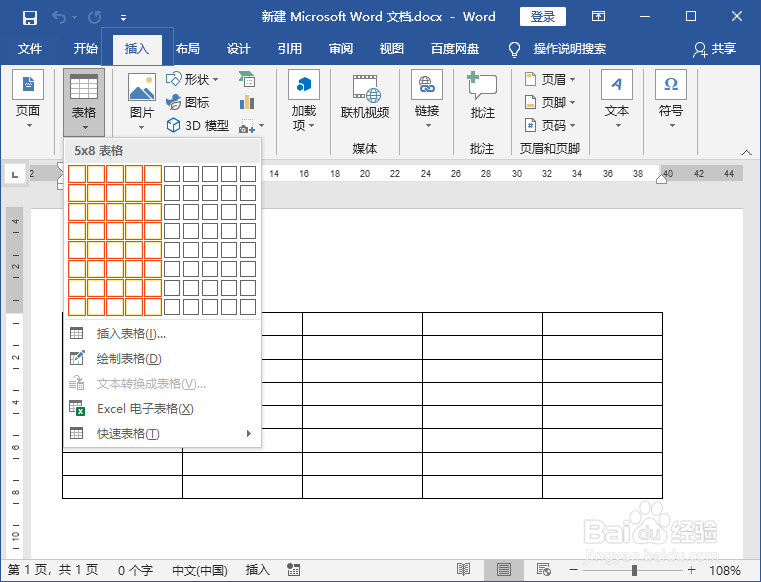Collapse the ribbon with the chevron

pyautogui.click(x=746, y=152)
